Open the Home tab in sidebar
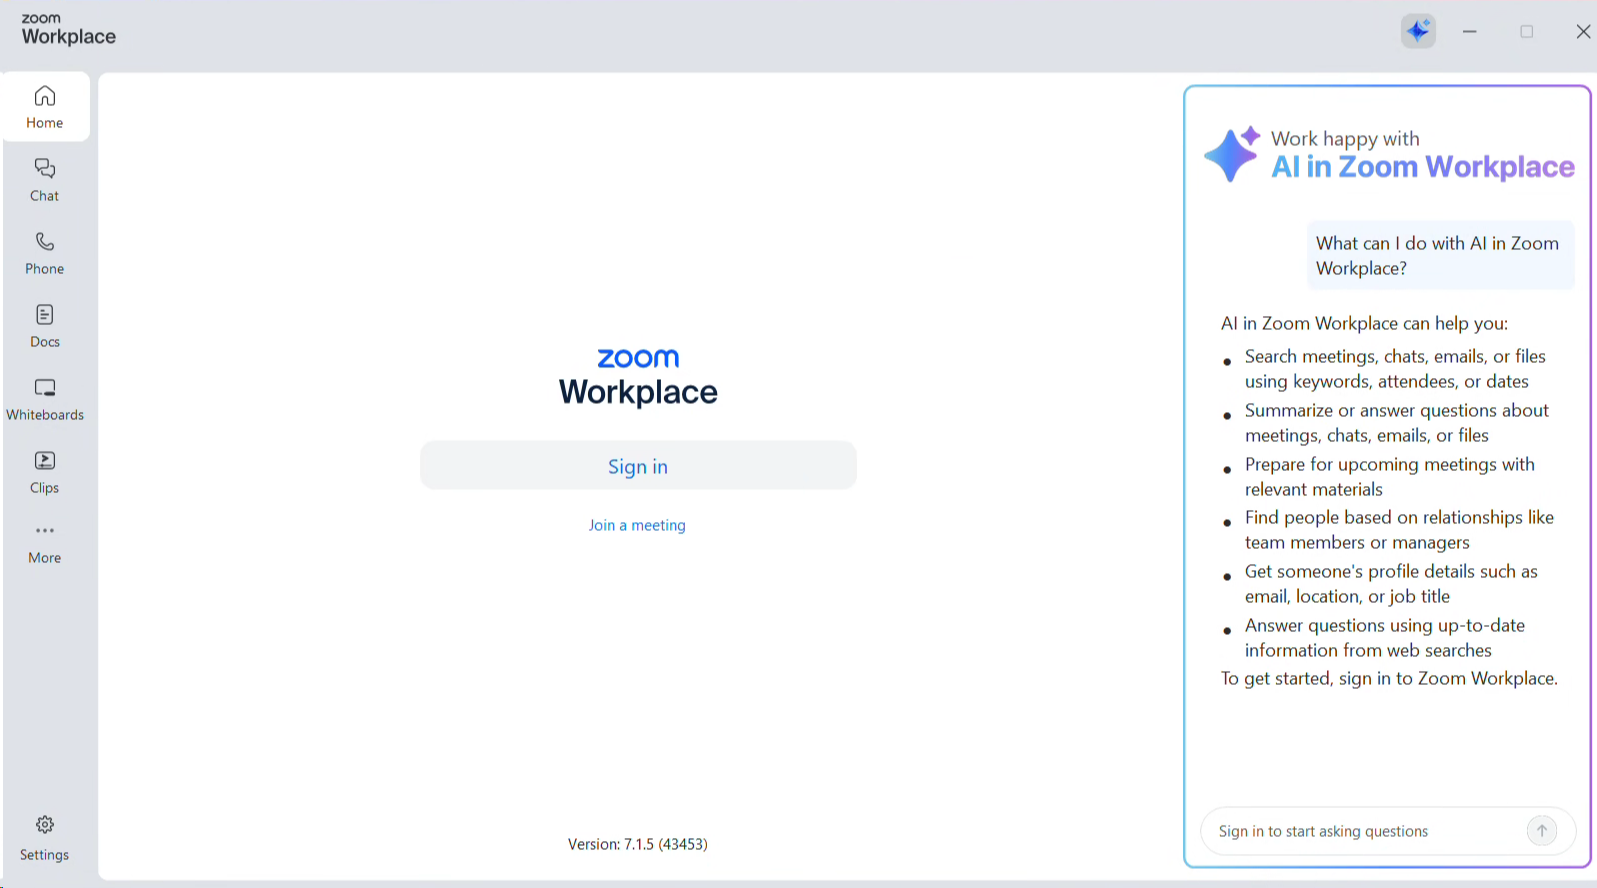This screenshot has width=1597, height=888. (x=45, y=107)
